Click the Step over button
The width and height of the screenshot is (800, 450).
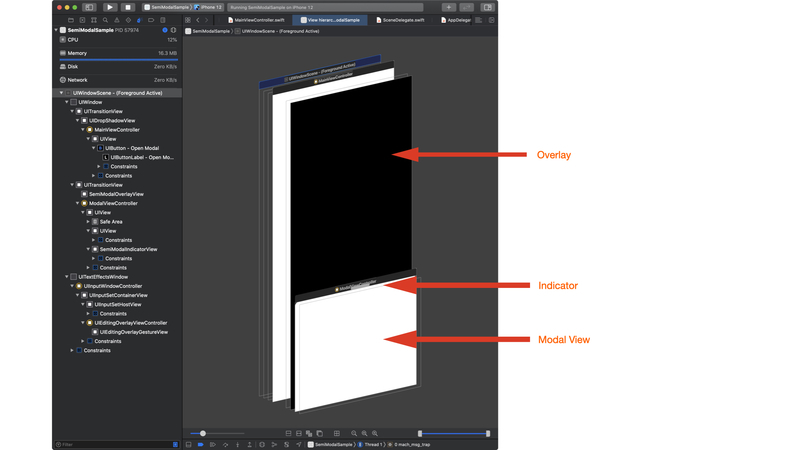[225, 444]
